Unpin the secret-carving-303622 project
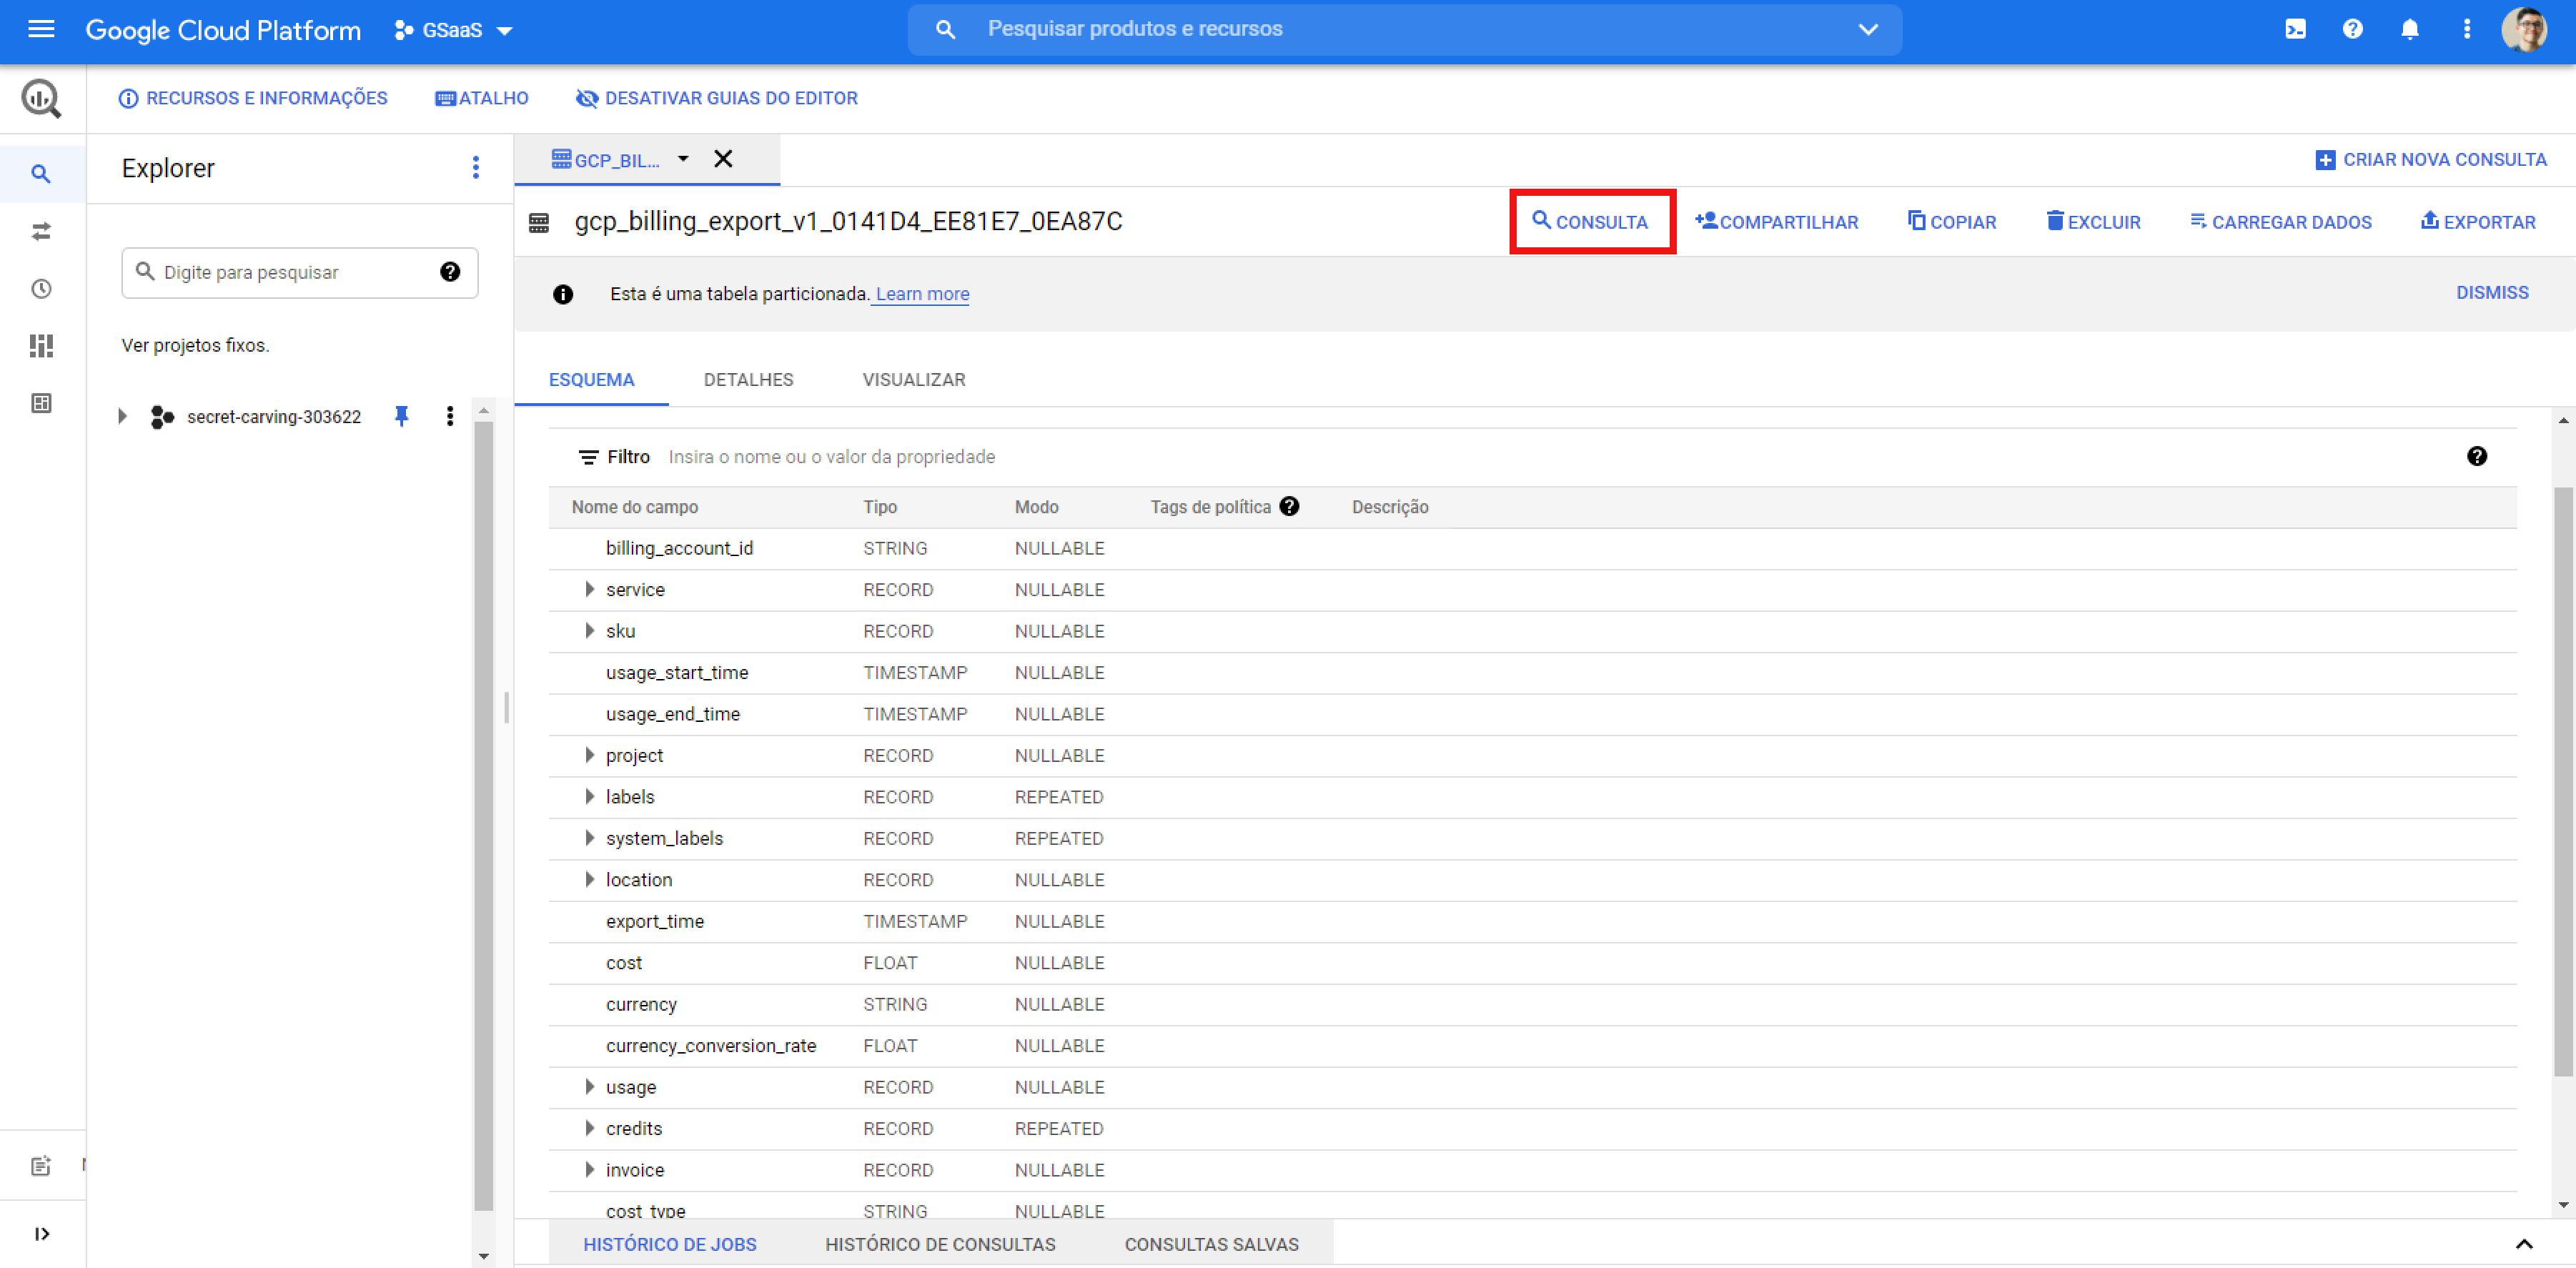The width and height of the screenshot is (2576, 1268). (402, 416)
